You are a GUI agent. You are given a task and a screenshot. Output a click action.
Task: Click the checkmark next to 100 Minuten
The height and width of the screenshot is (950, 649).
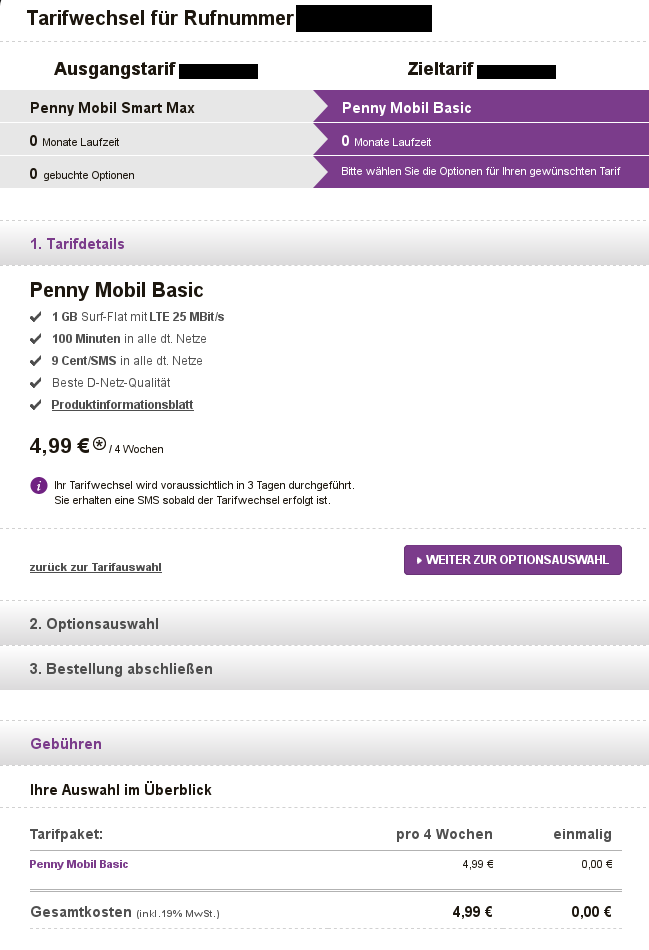pyautogui.click(x=36, y=339)
